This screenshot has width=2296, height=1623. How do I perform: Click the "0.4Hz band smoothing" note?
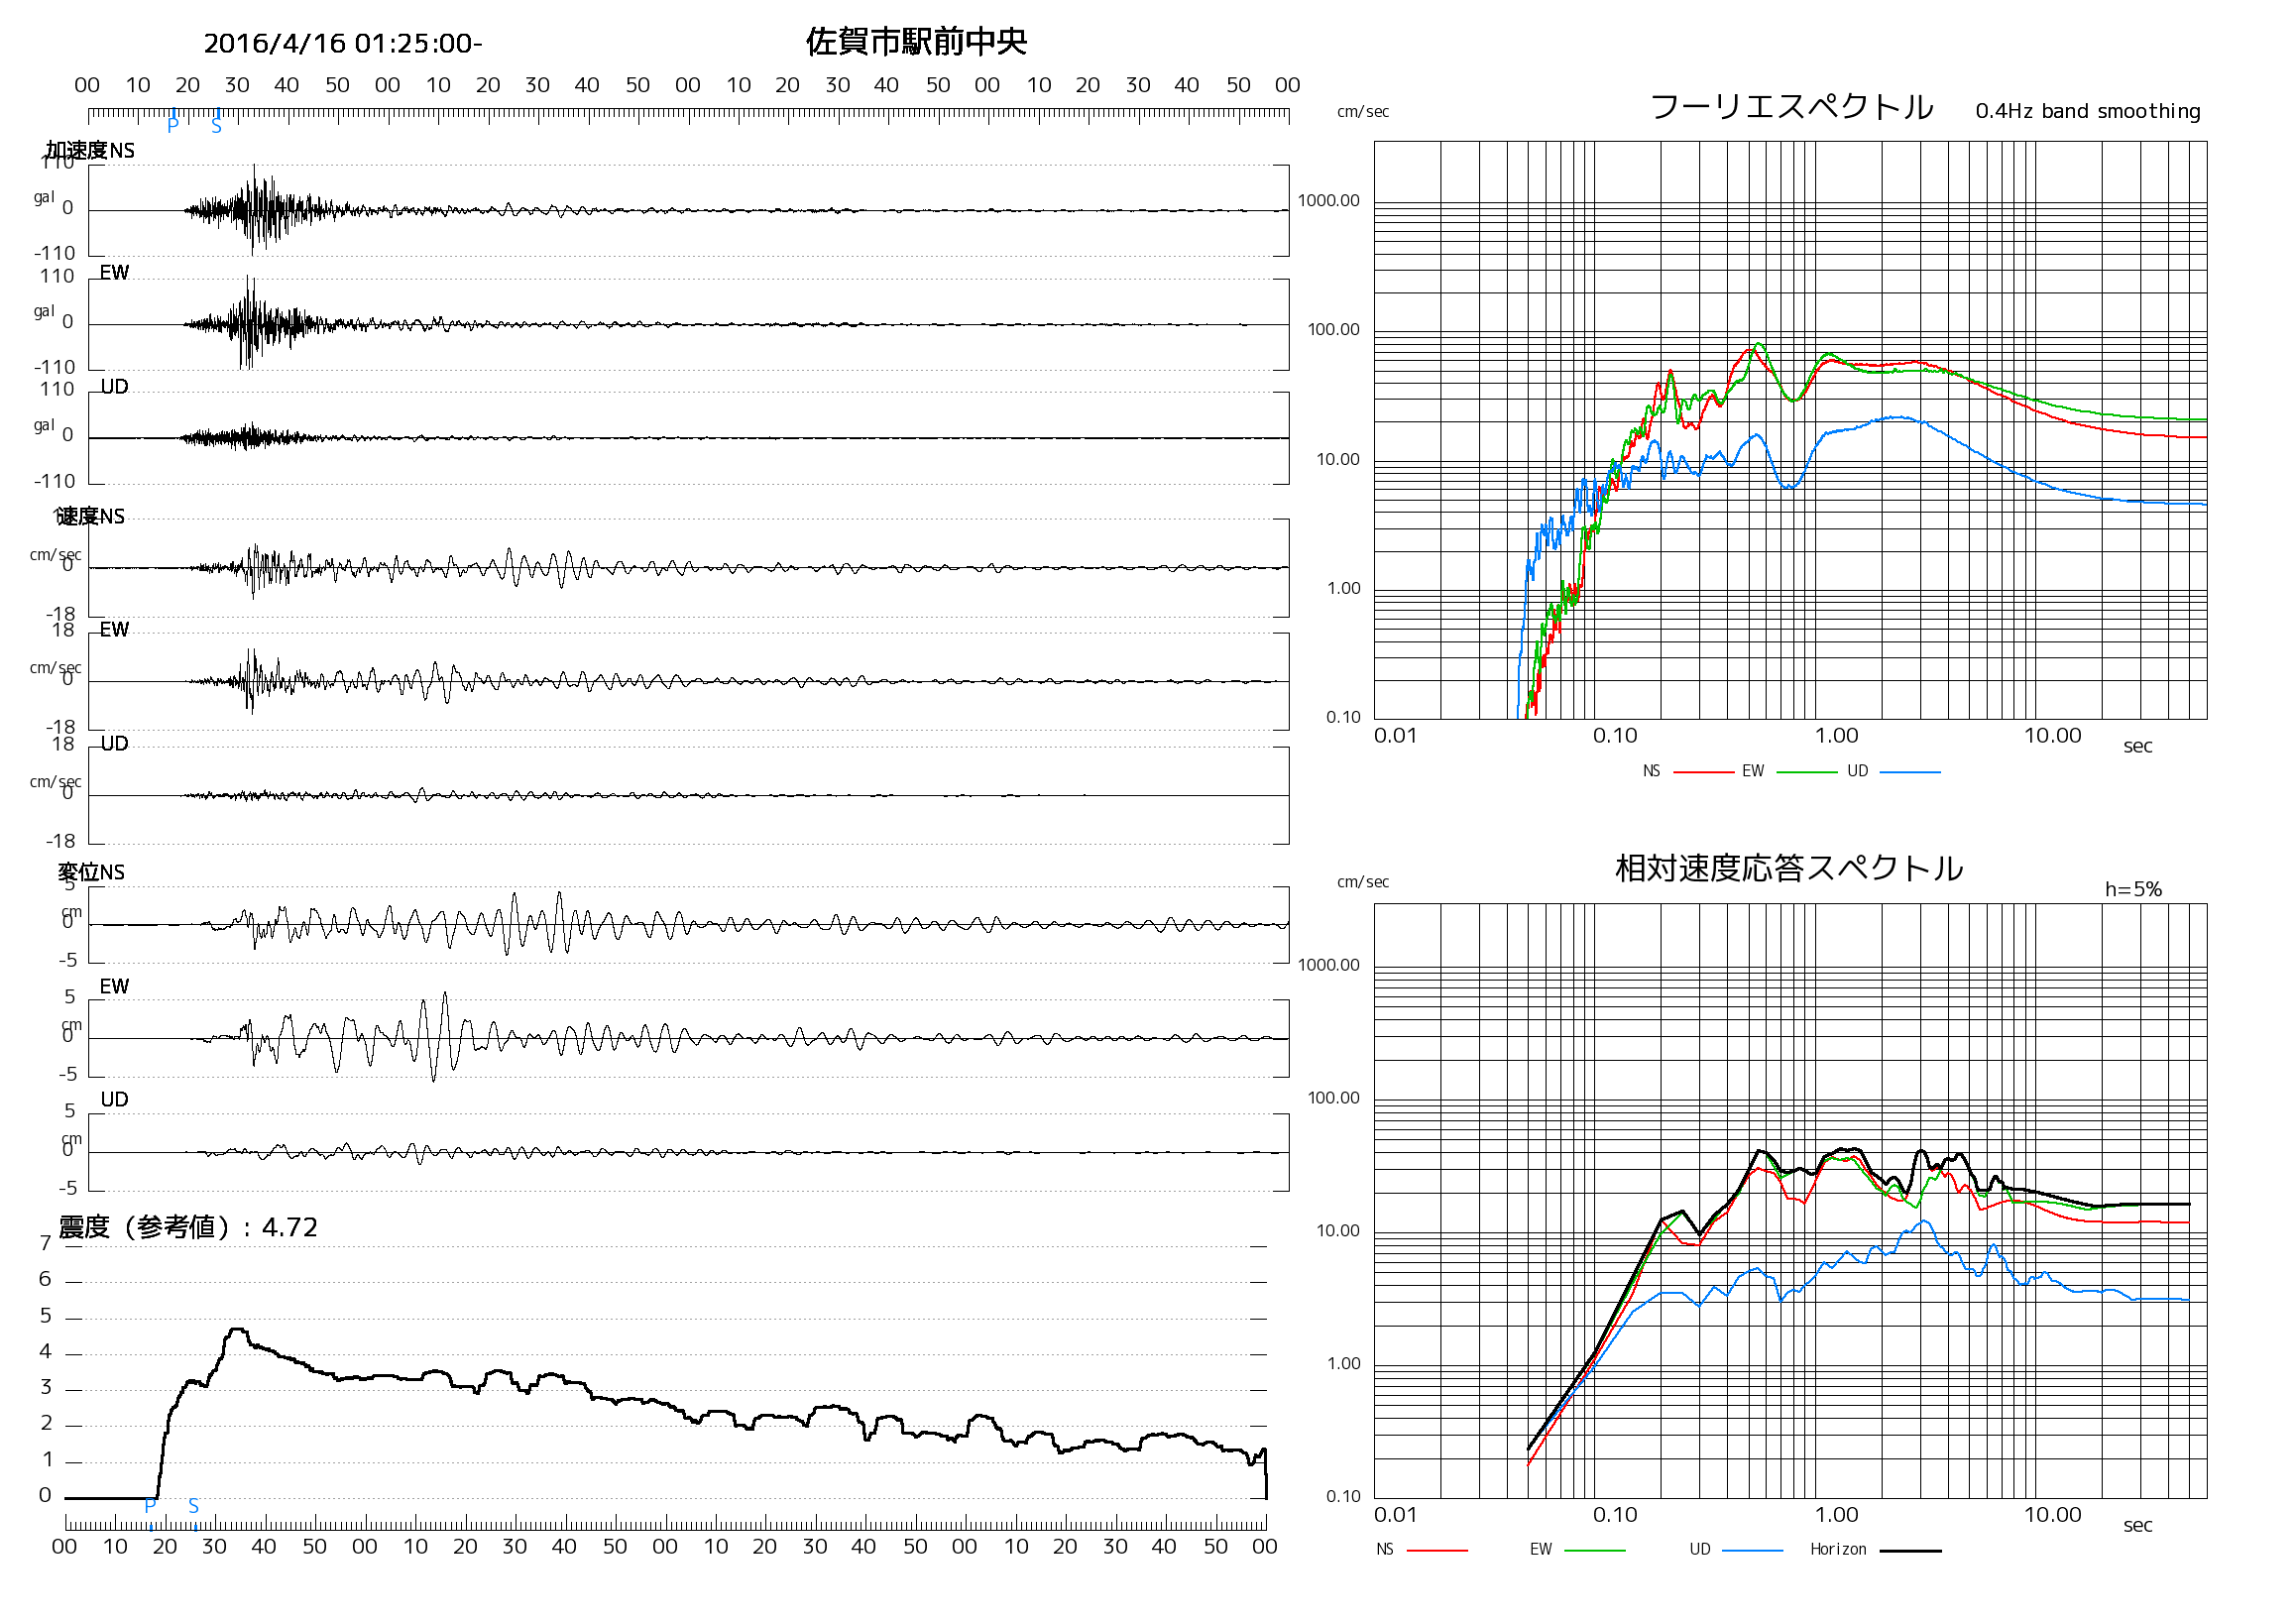pyautogui.click(x=2088, y=111)
